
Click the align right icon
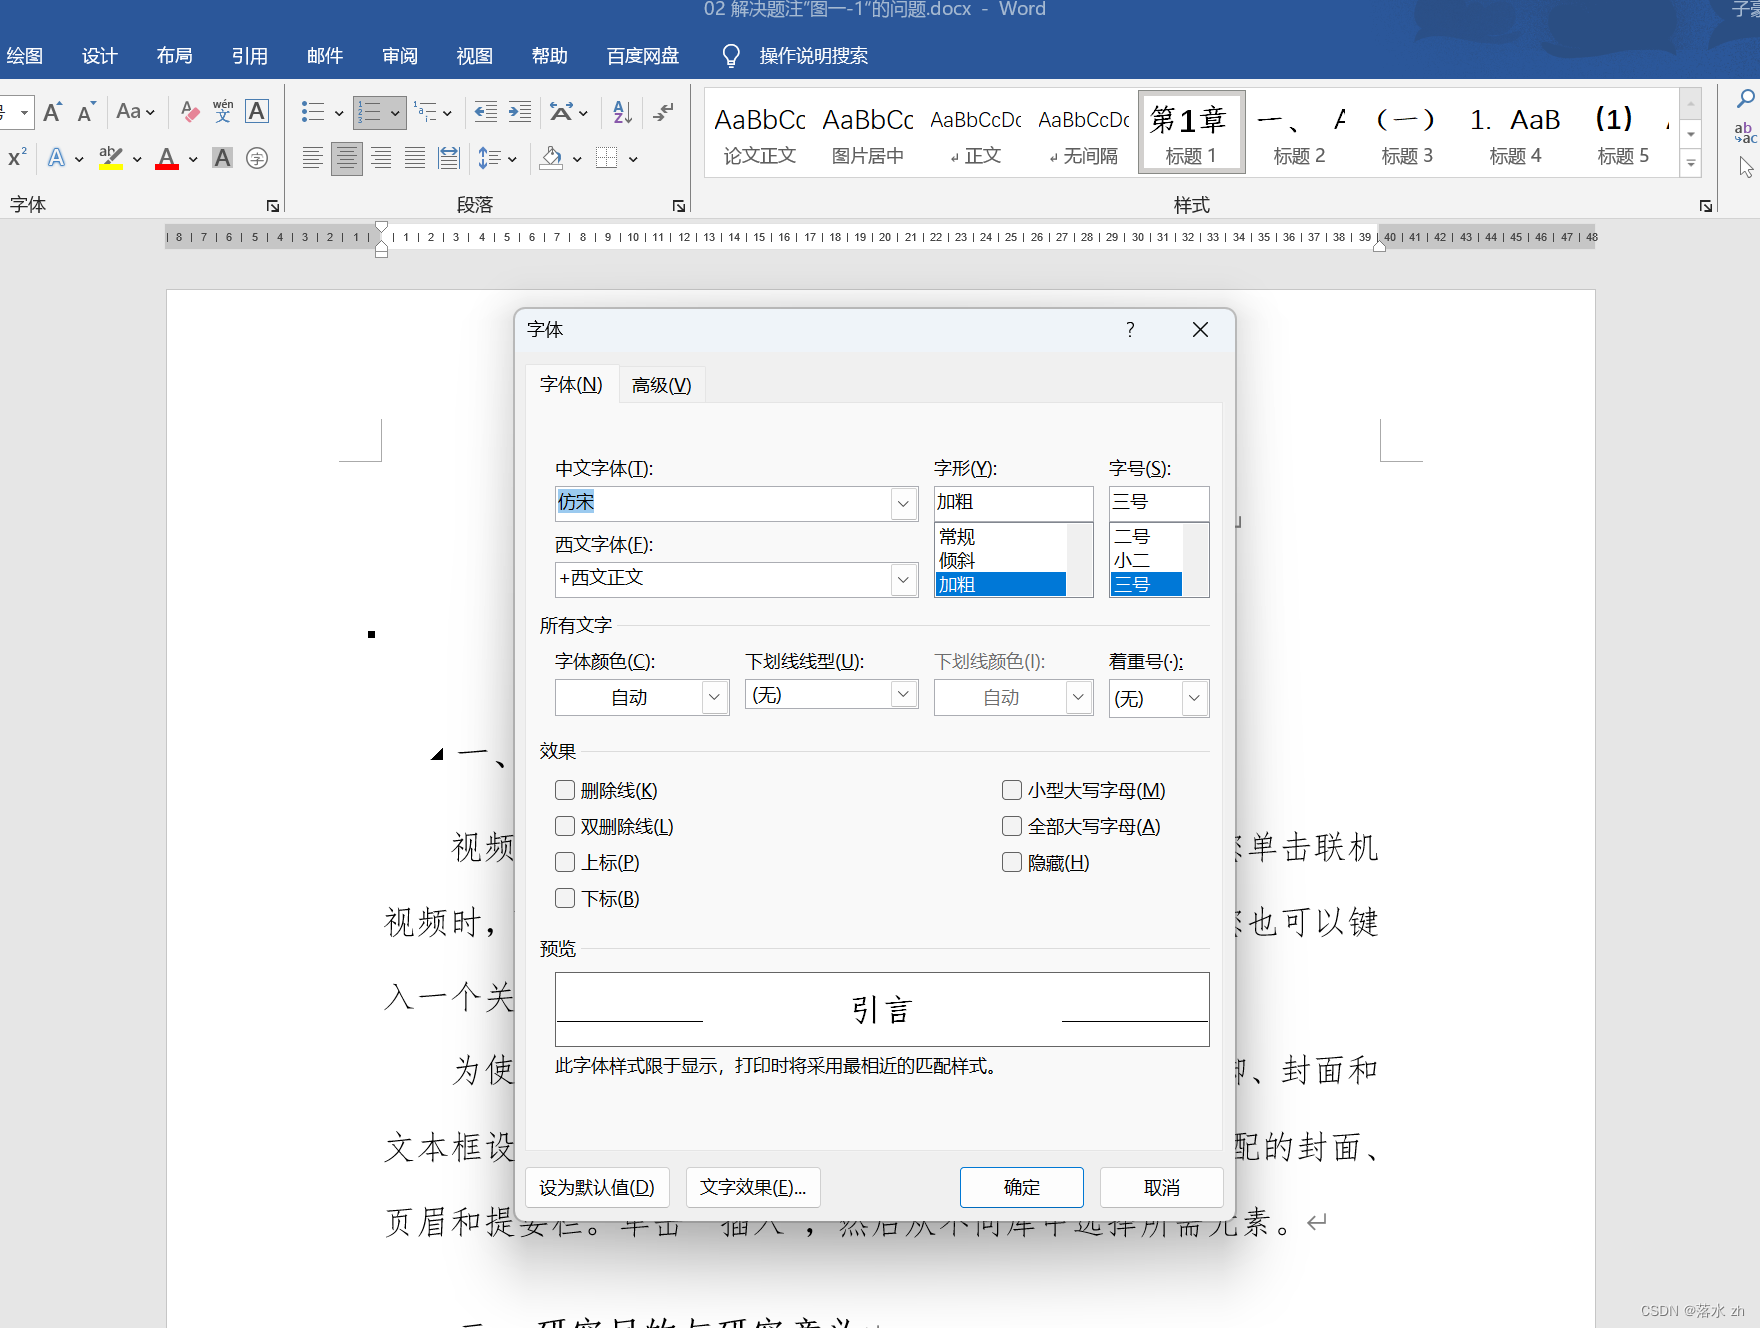click(x=381, y=158)
